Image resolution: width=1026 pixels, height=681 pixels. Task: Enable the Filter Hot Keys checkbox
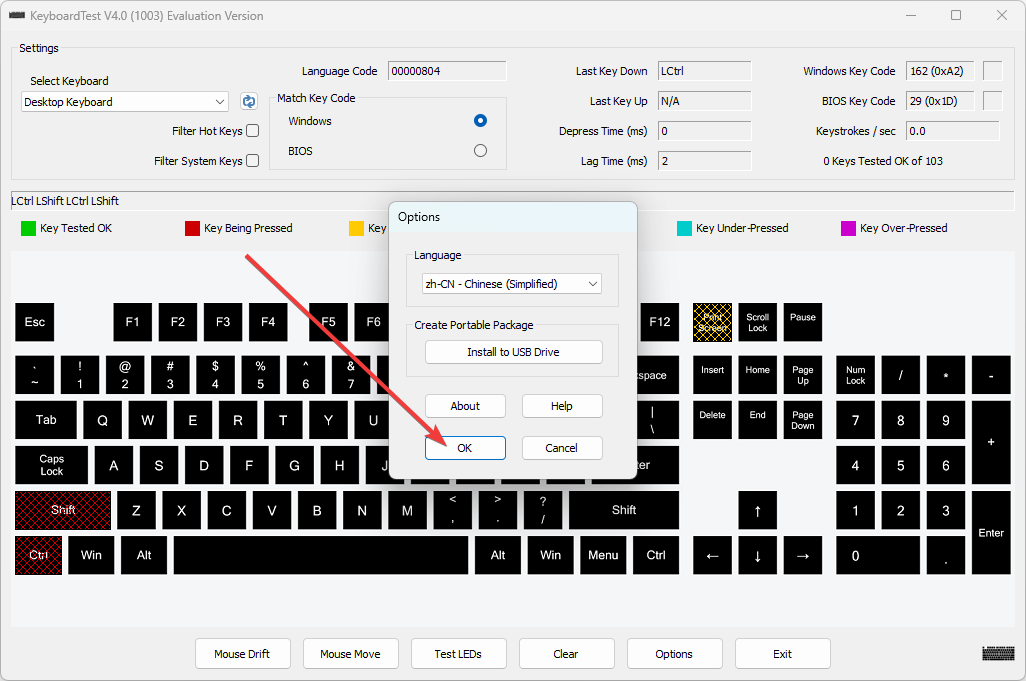coord(252,129)
